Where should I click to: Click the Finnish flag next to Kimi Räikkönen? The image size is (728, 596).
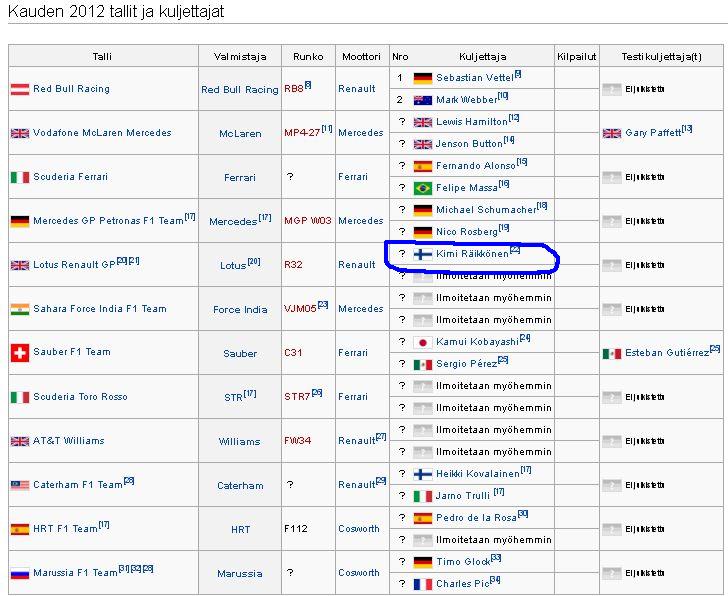[x=422, y=254]
